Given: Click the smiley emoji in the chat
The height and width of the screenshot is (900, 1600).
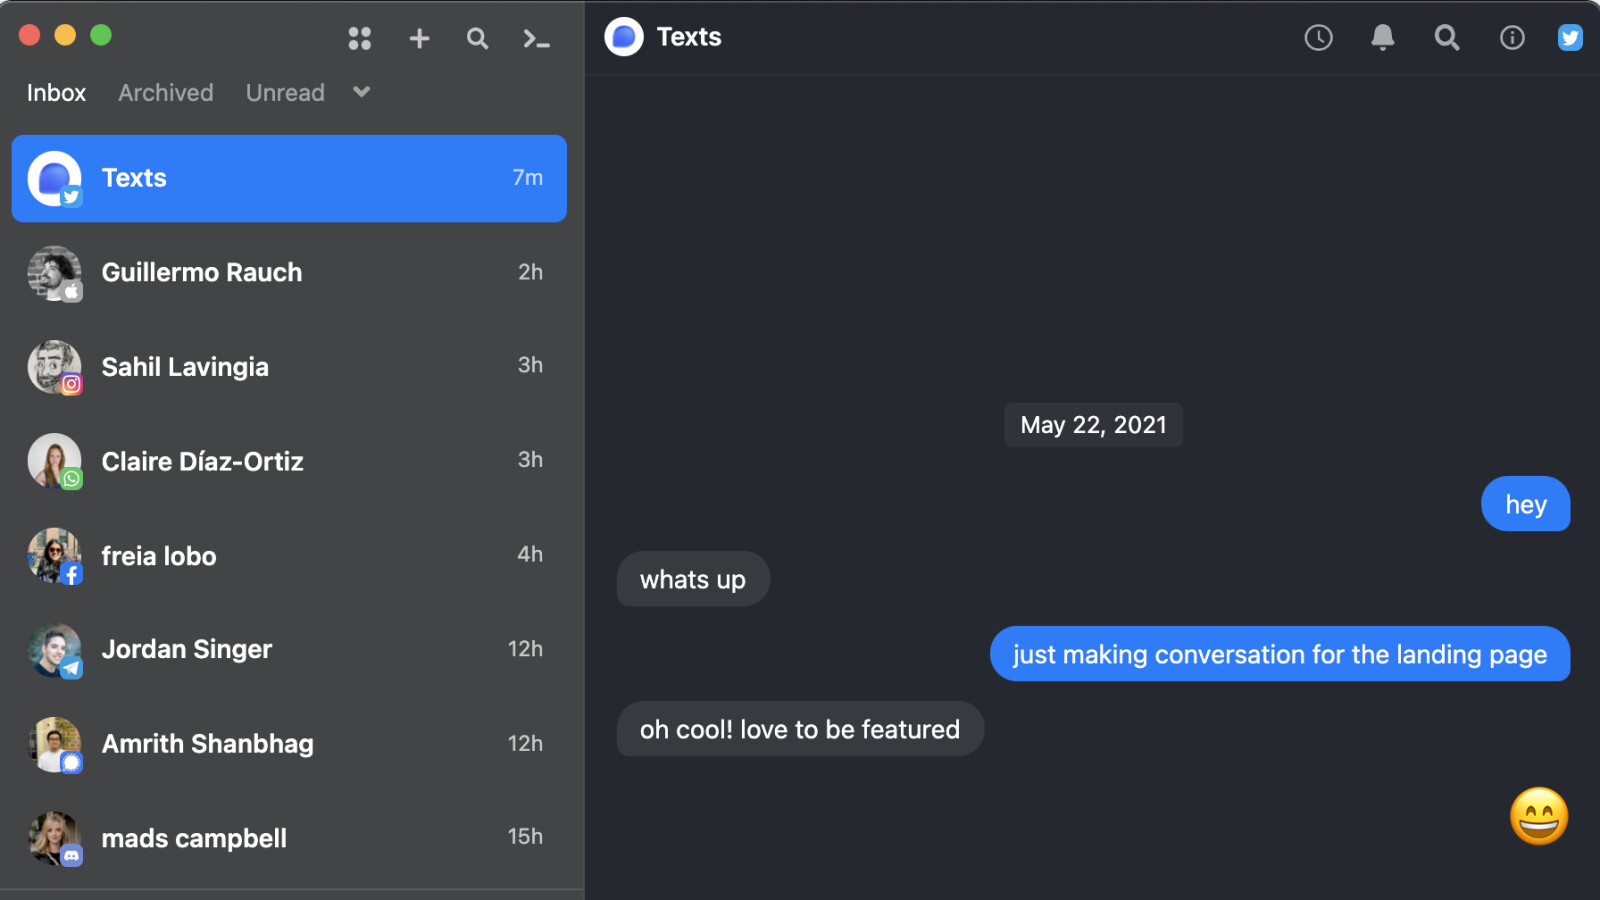Looking at the screenshot, I should point(1538,816).
